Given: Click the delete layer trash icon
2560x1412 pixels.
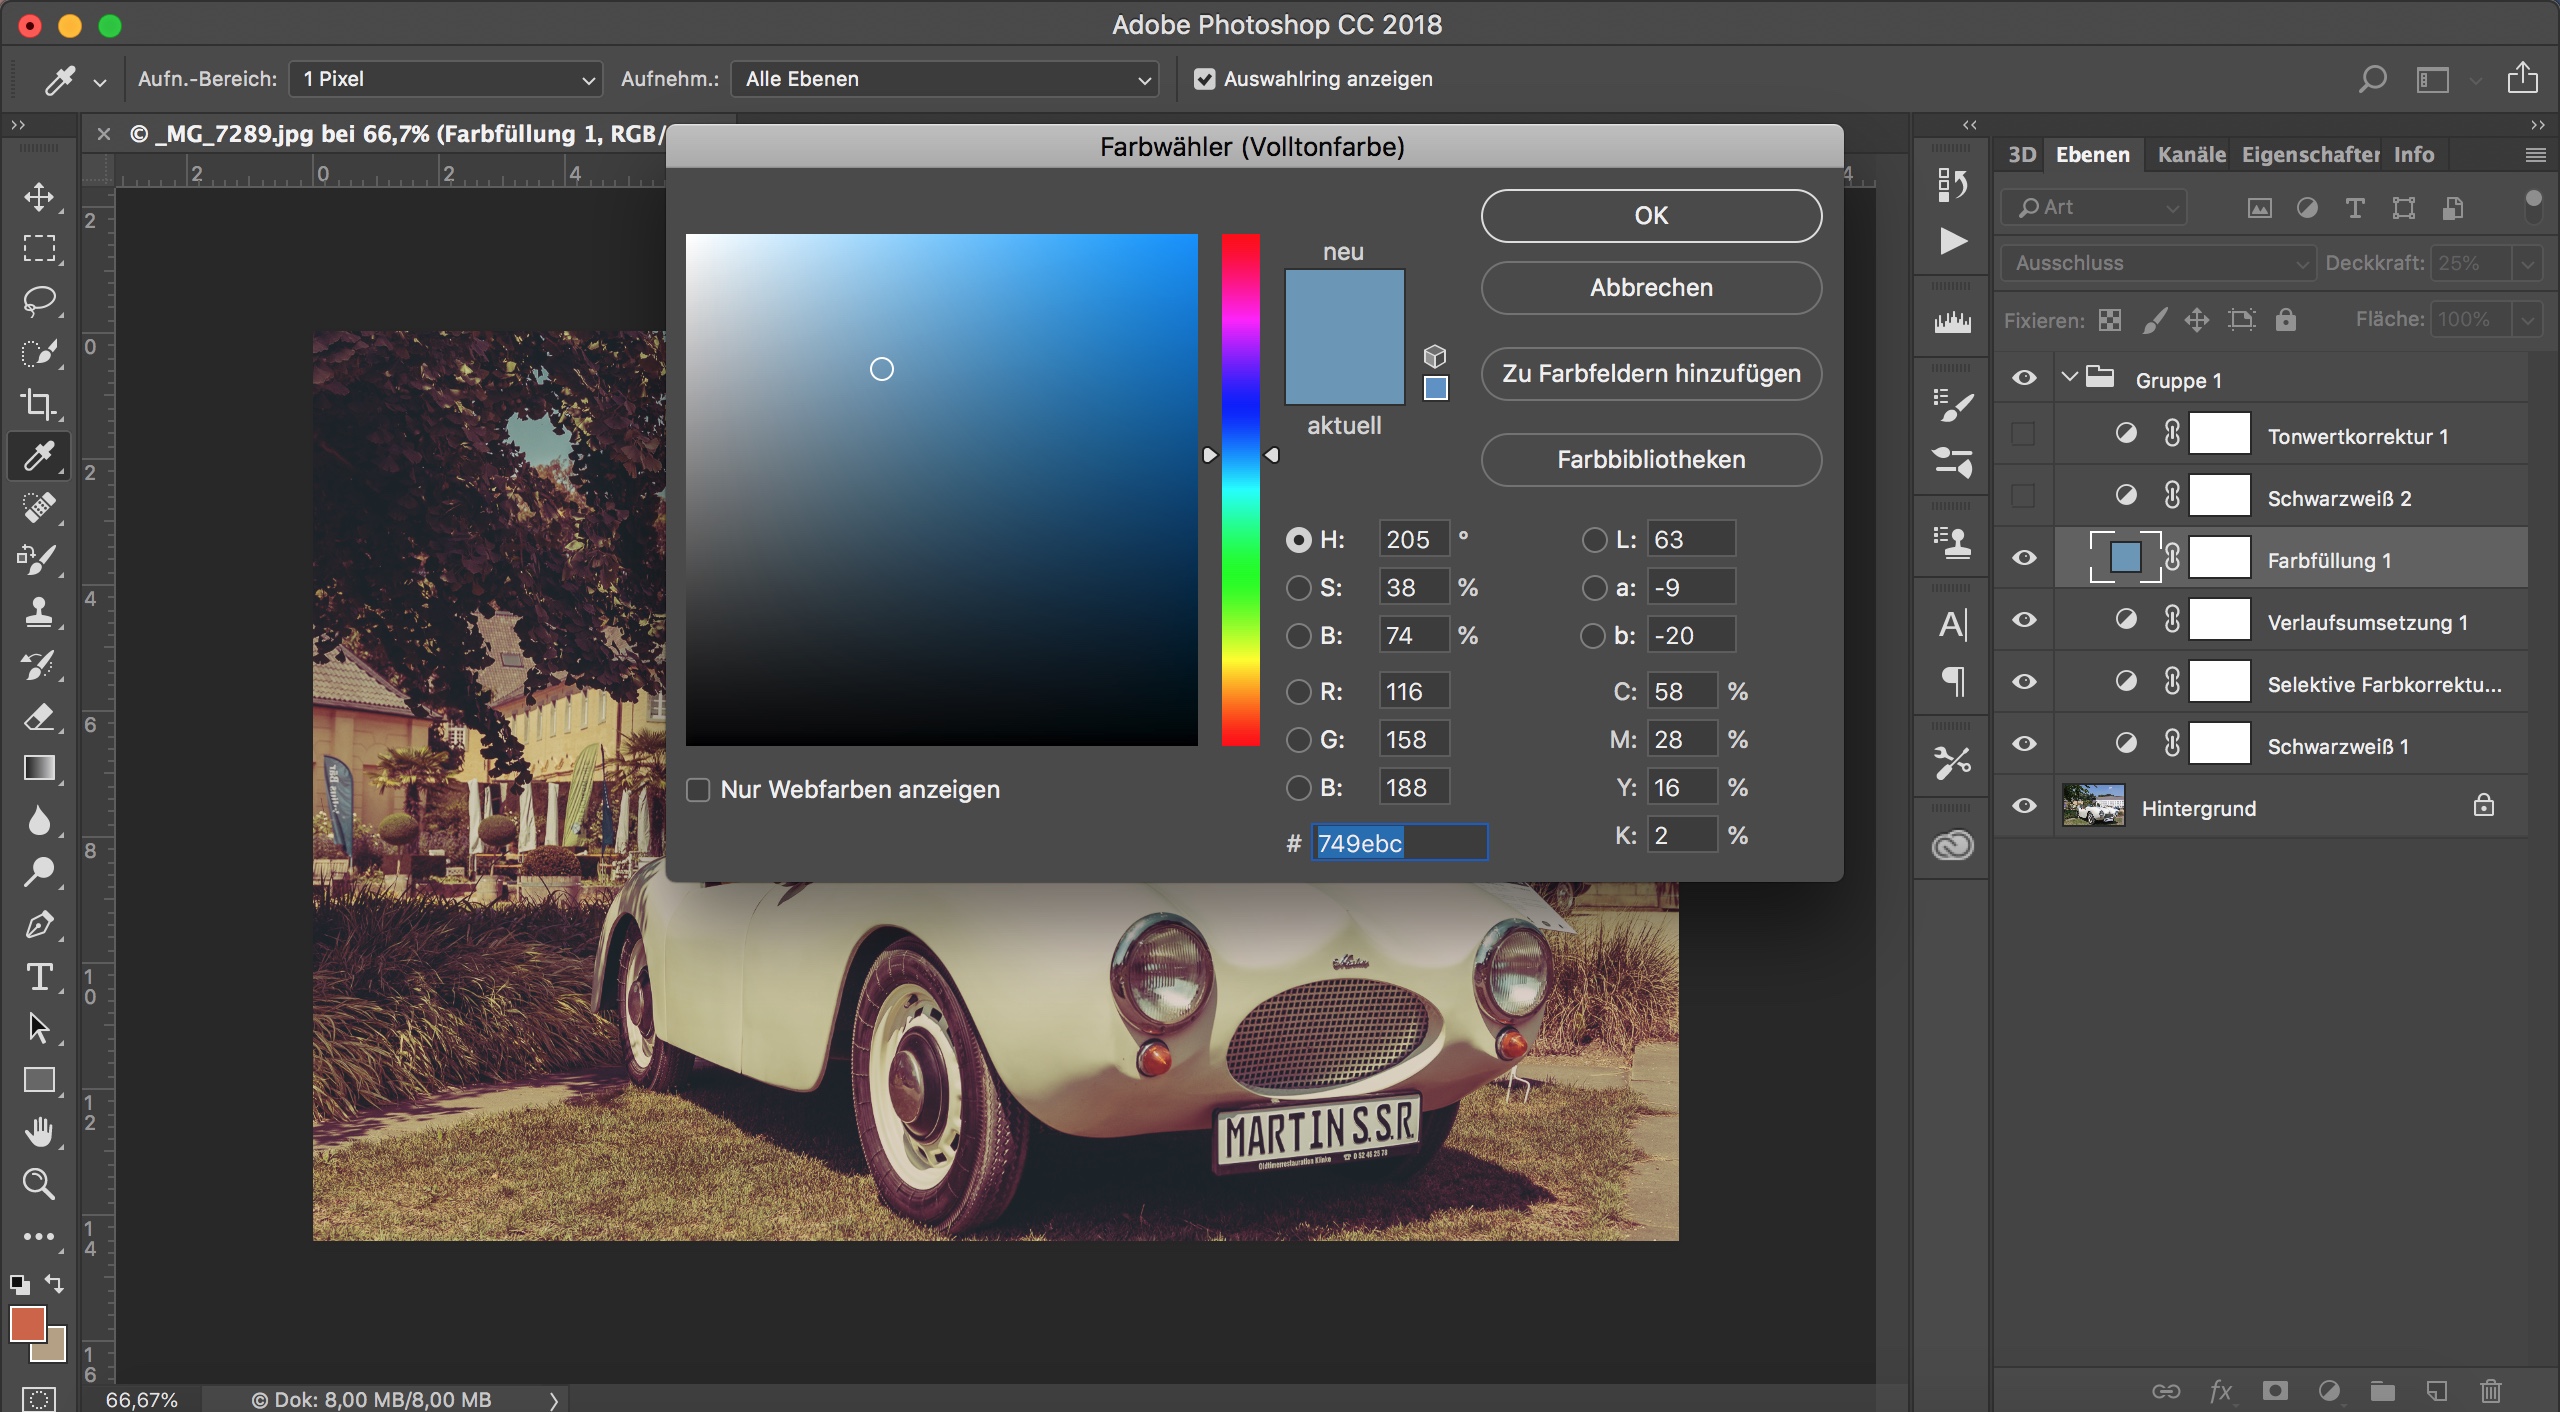Looking at the screenshot, I should coord(2490,1391).
